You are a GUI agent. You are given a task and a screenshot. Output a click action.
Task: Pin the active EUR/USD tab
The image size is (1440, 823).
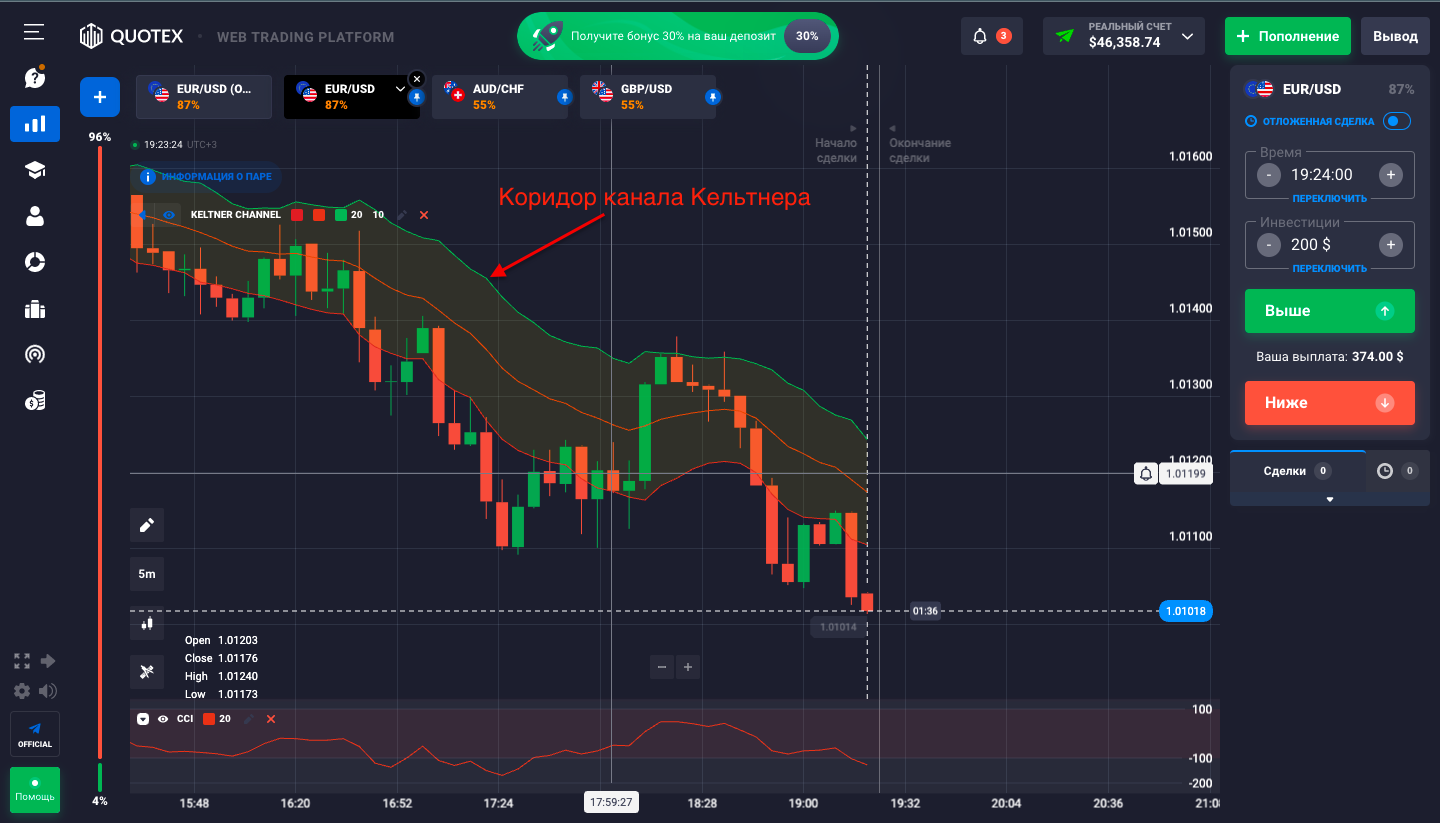416,97
